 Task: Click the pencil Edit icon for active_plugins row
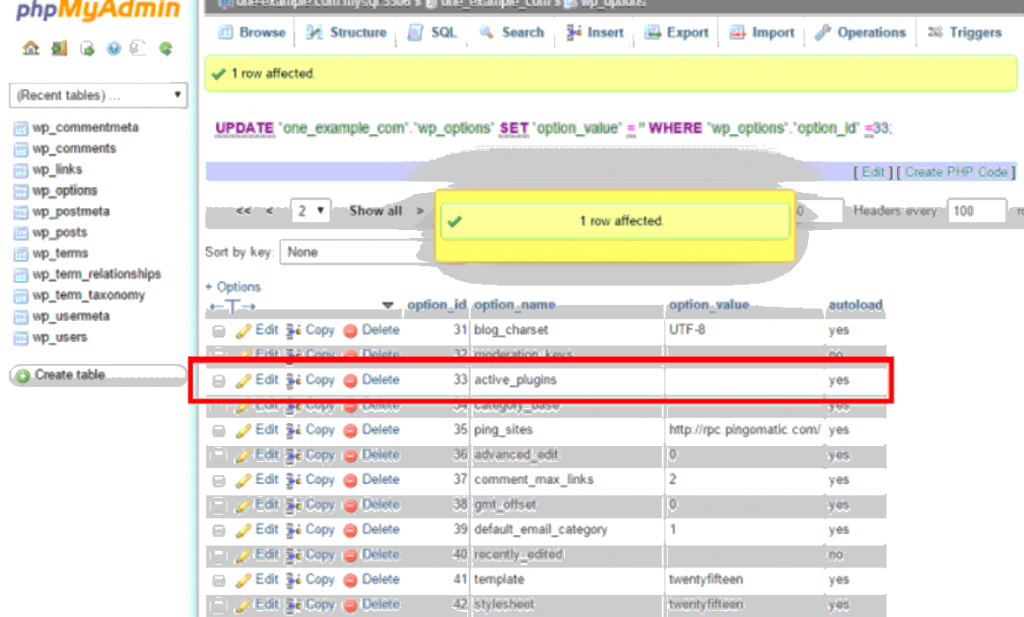243,381
